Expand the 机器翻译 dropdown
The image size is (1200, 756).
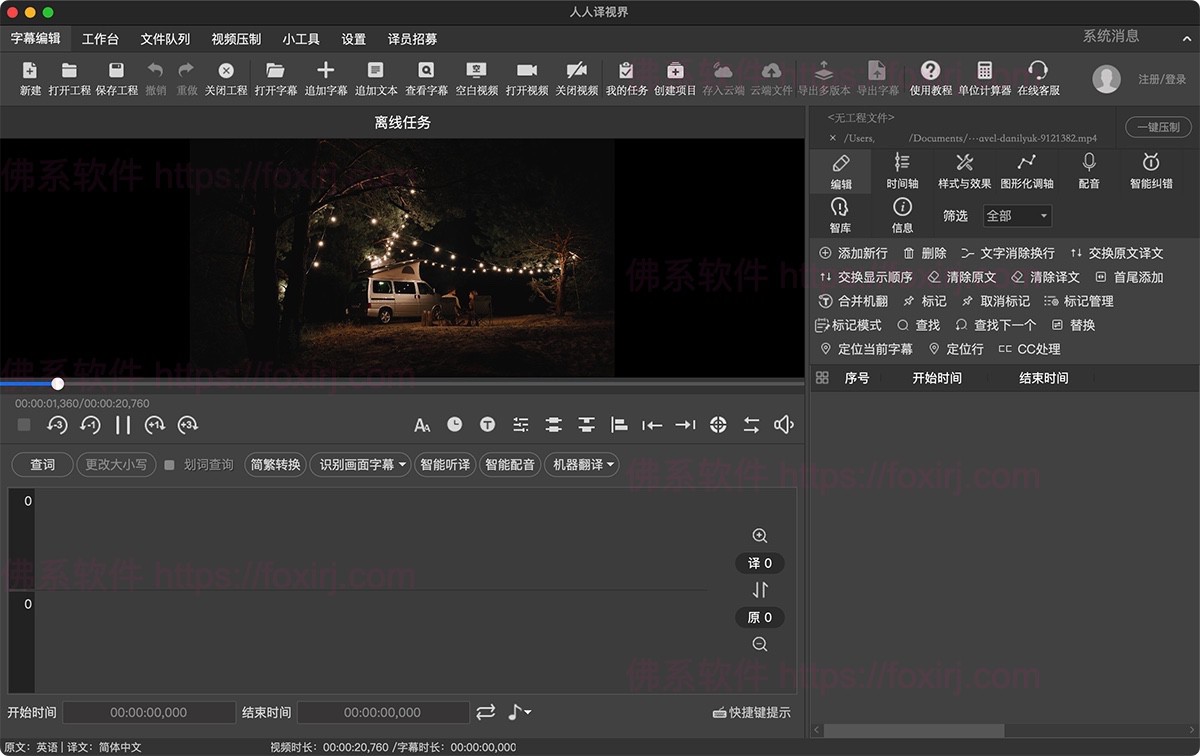point(581,465)
